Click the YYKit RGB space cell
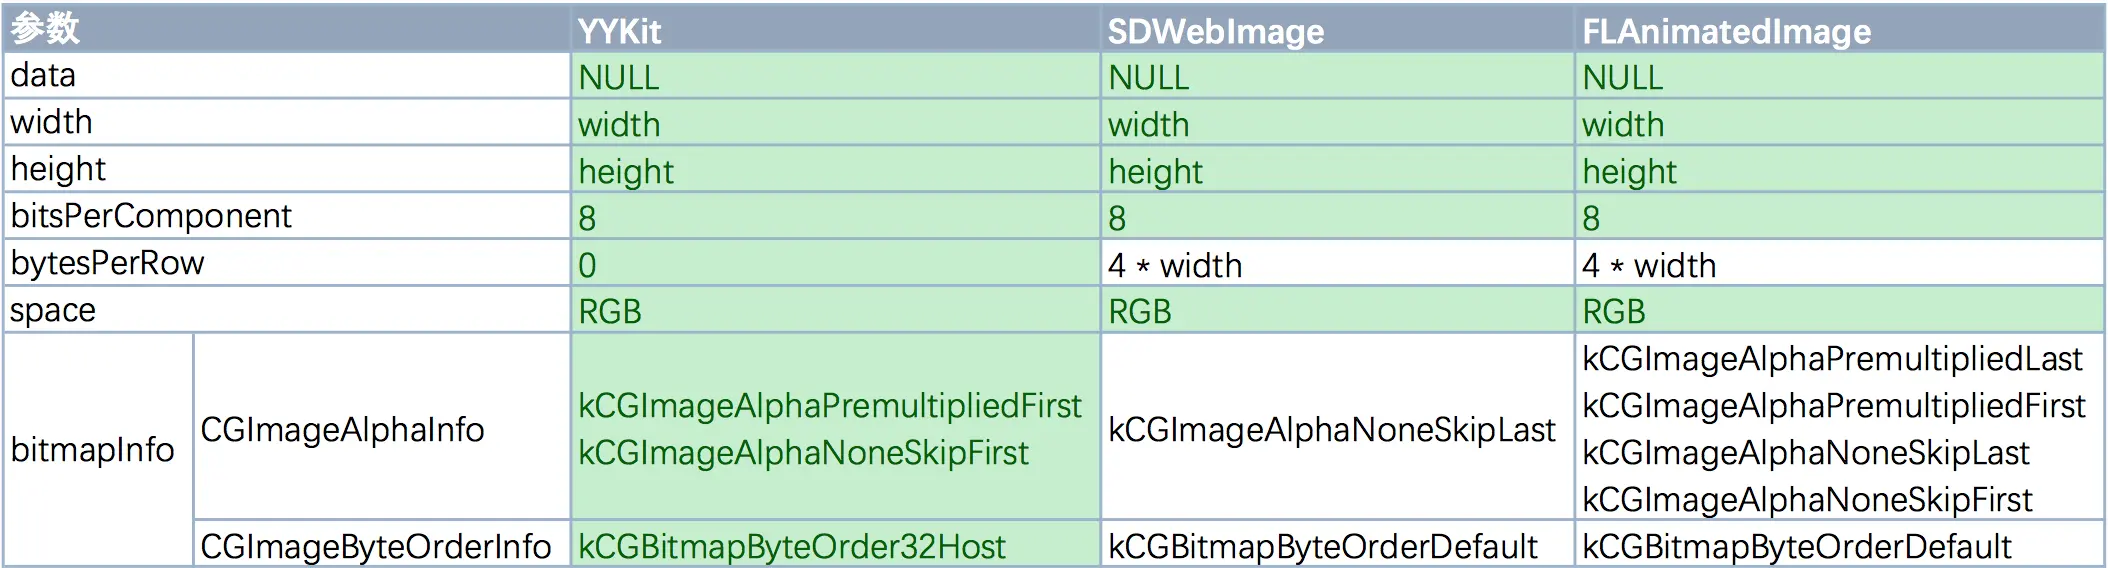Viewport: 2108px width, 568px height. click(x=835, y=310)
